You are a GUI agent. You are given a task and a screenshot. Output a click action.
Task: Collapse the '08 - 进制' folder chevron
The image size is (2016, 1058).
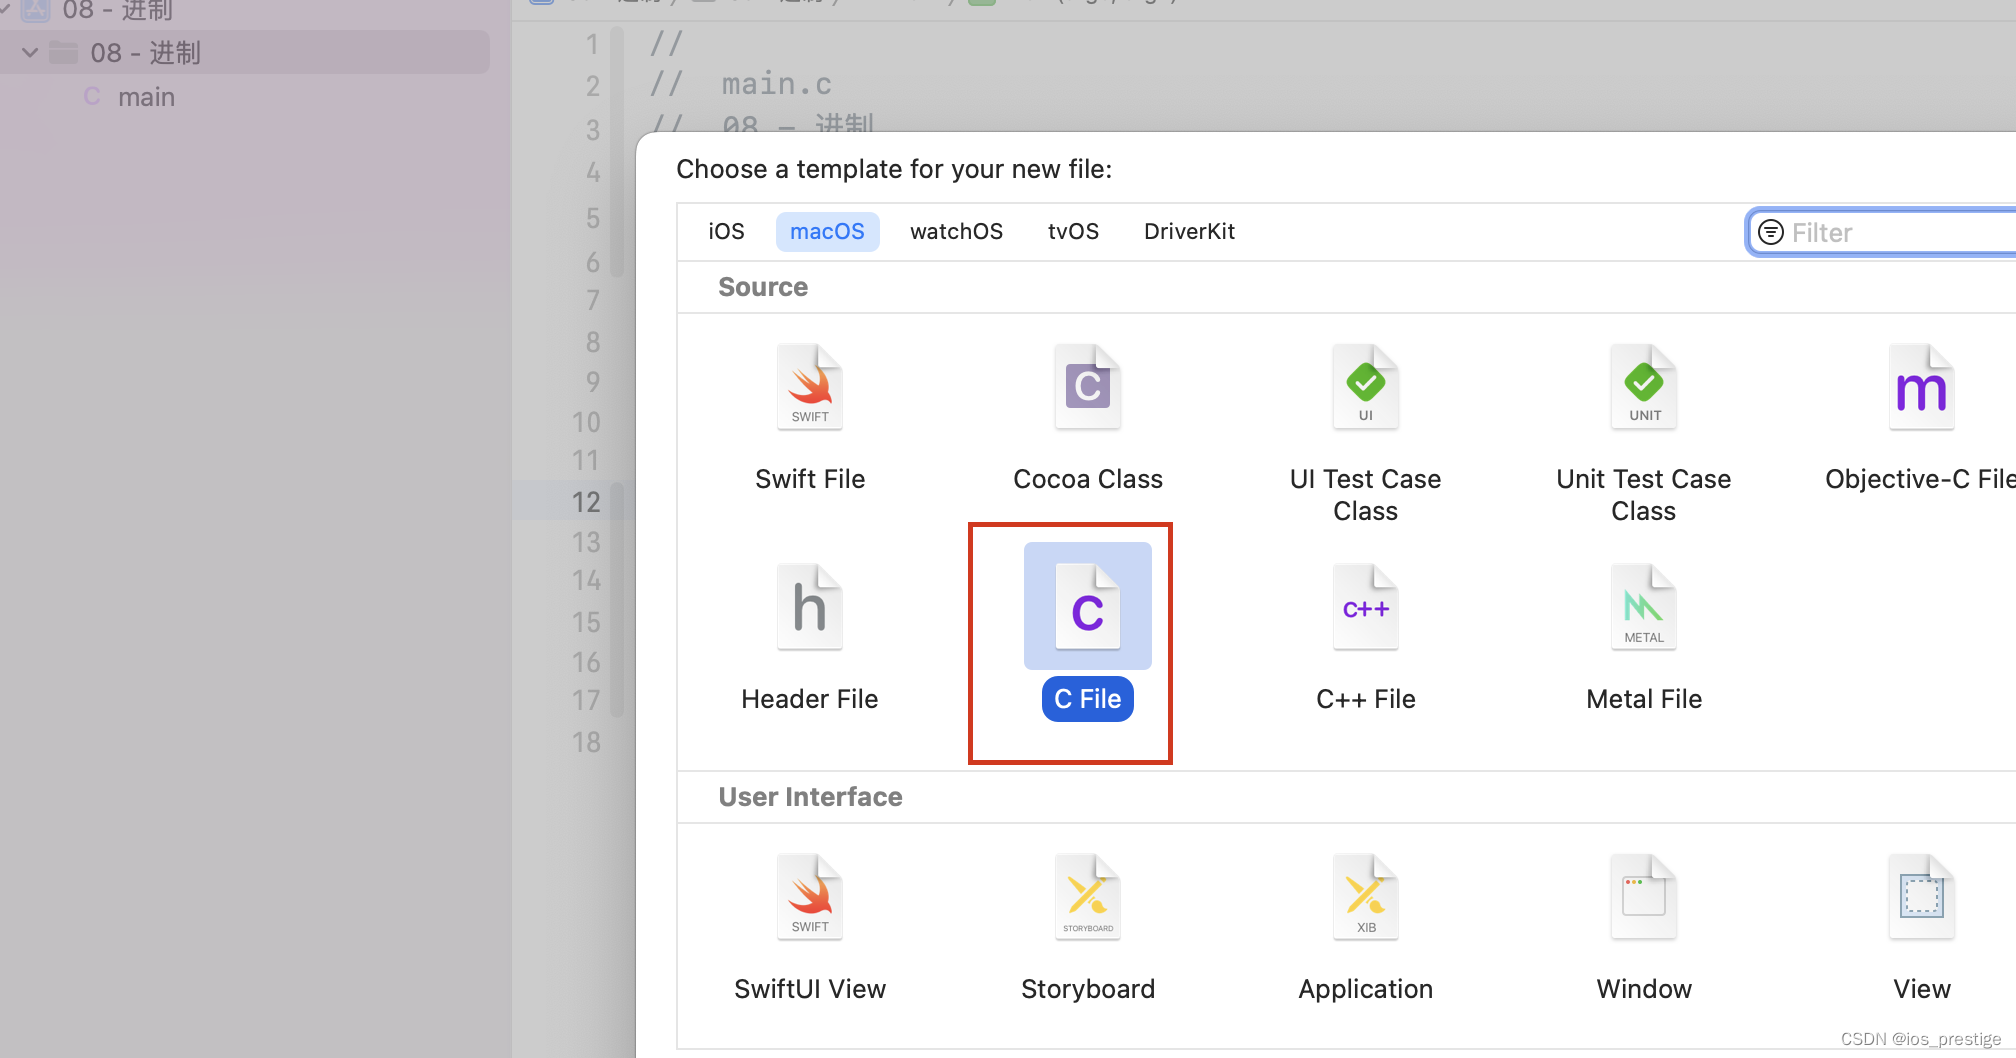click(x=30, y=52)
